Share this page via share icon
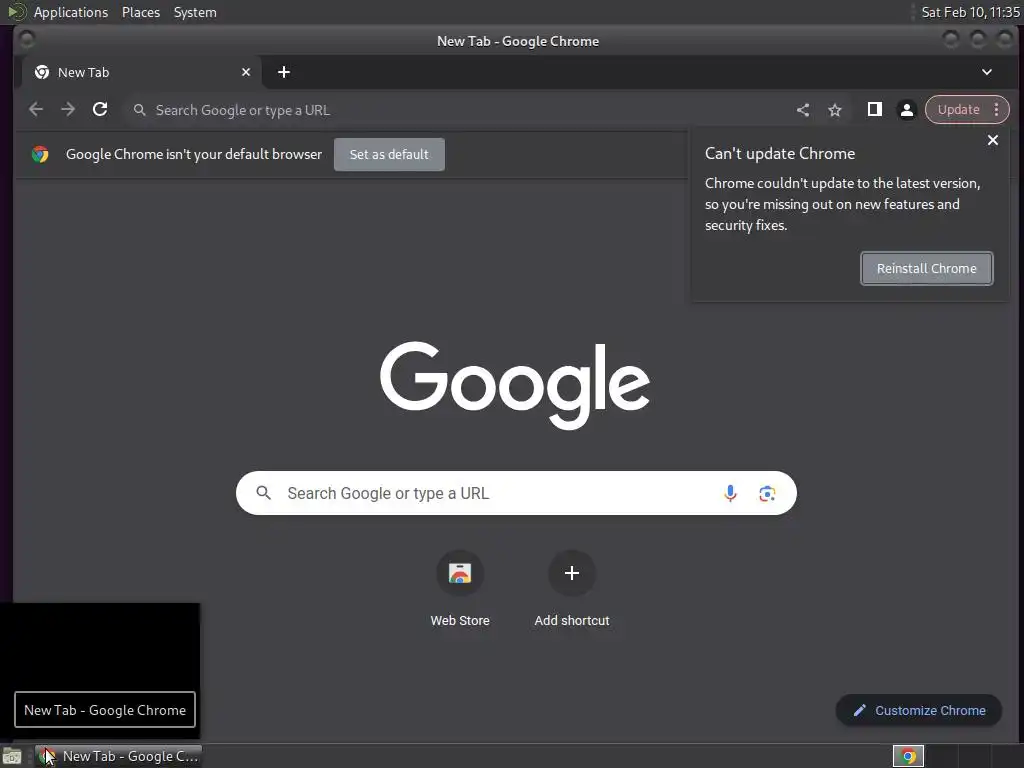 (803, 110)
